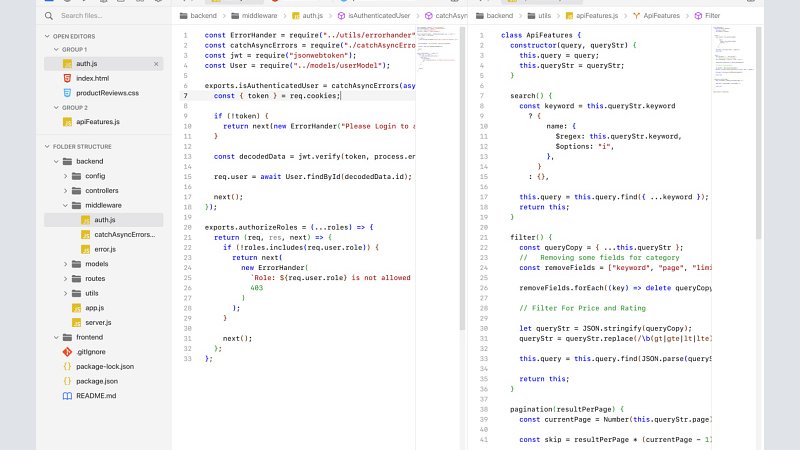Collapse the Group 2 editors list
The height and width of the screenshot is (450, 800).
pos(53,107)
